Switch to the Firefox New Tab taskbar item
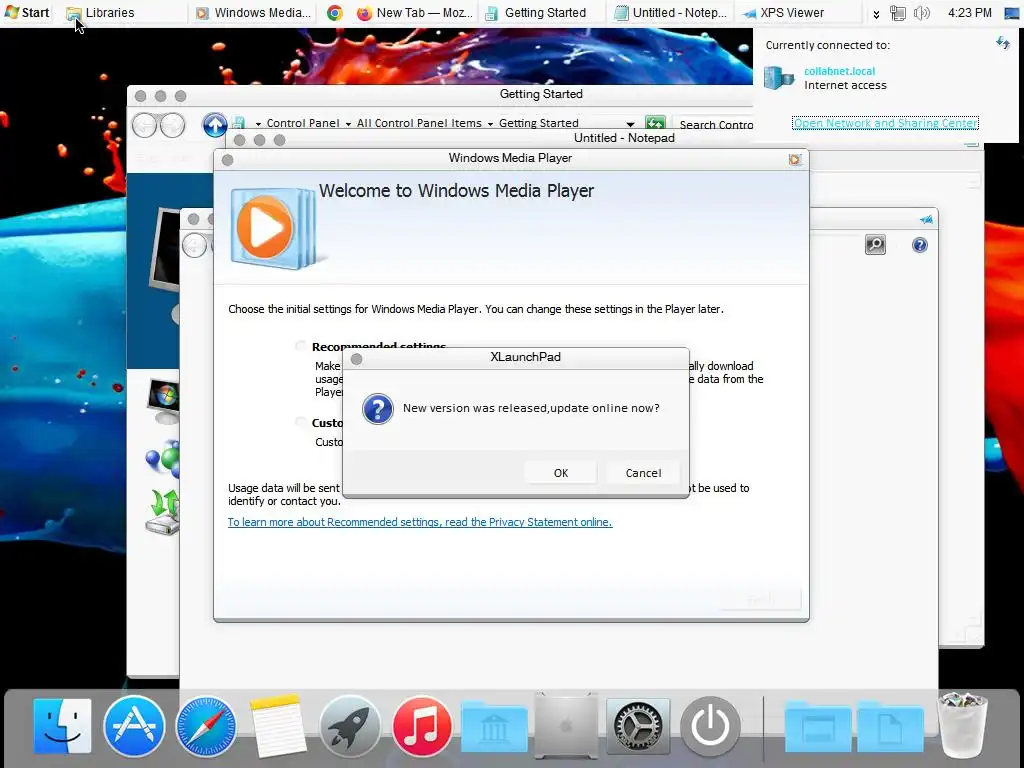 pyautogui.click(x=415, y=12)
